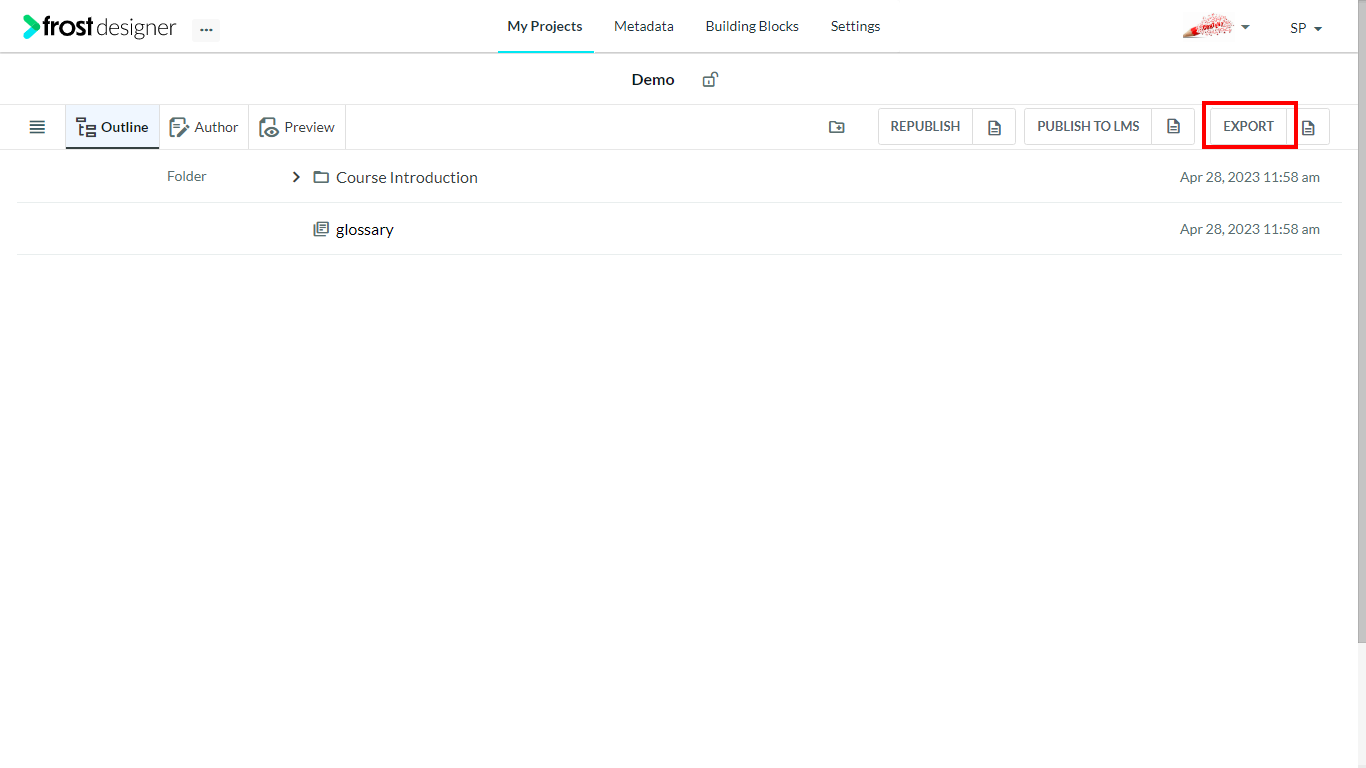Image resolution: width=1366 pixels, height=768 pixels.
Task: Click the Demo project title
Action: point(653,79)
